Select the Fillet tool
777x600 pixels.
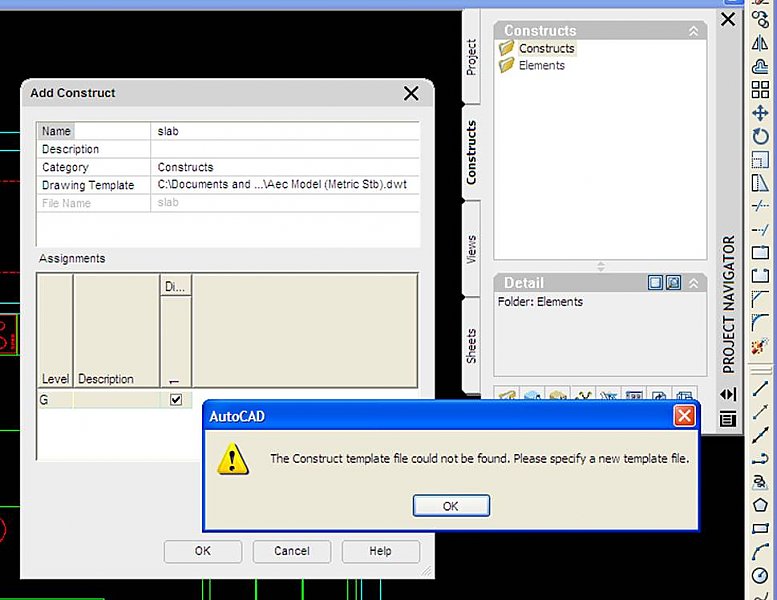(x=760, y=322)
